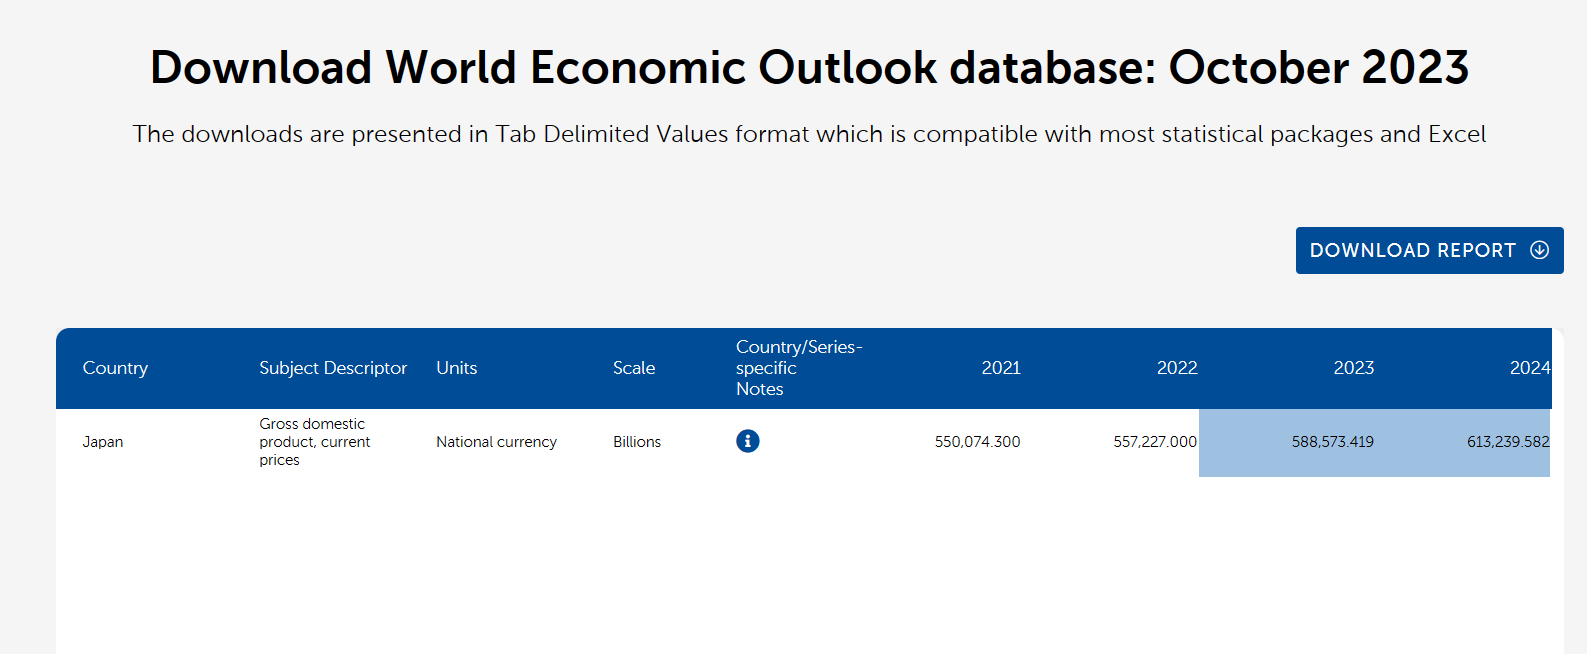This screenshot has width=1587, height=654.
Task: Select the Japan country cell
Action: pos(103,442)
